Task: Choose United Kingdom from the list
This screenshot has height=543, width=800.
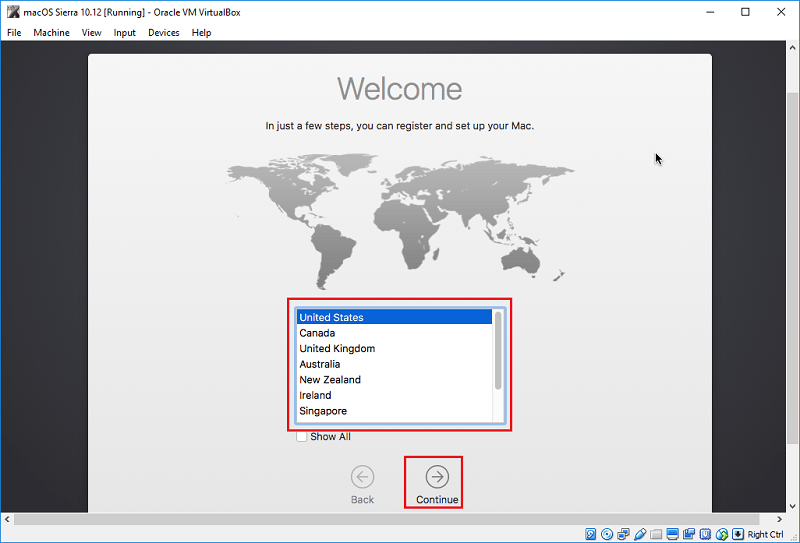Action: 394,349
